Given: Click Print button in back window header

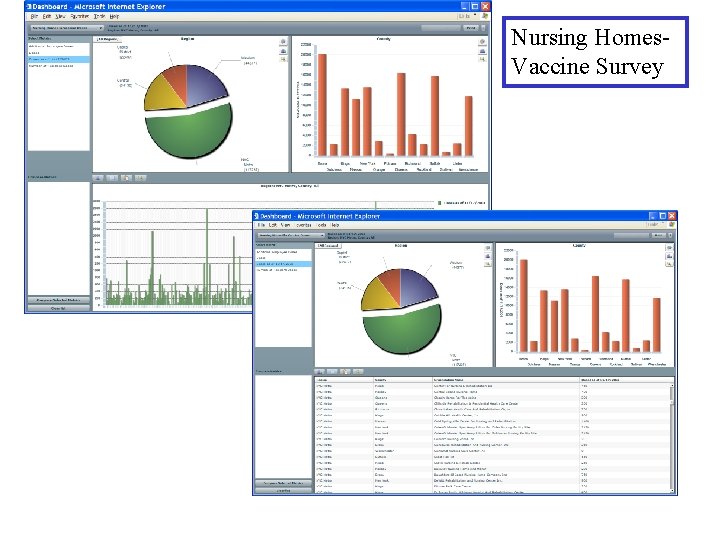Looking at the screenshot, I should [x=470, y=28].
